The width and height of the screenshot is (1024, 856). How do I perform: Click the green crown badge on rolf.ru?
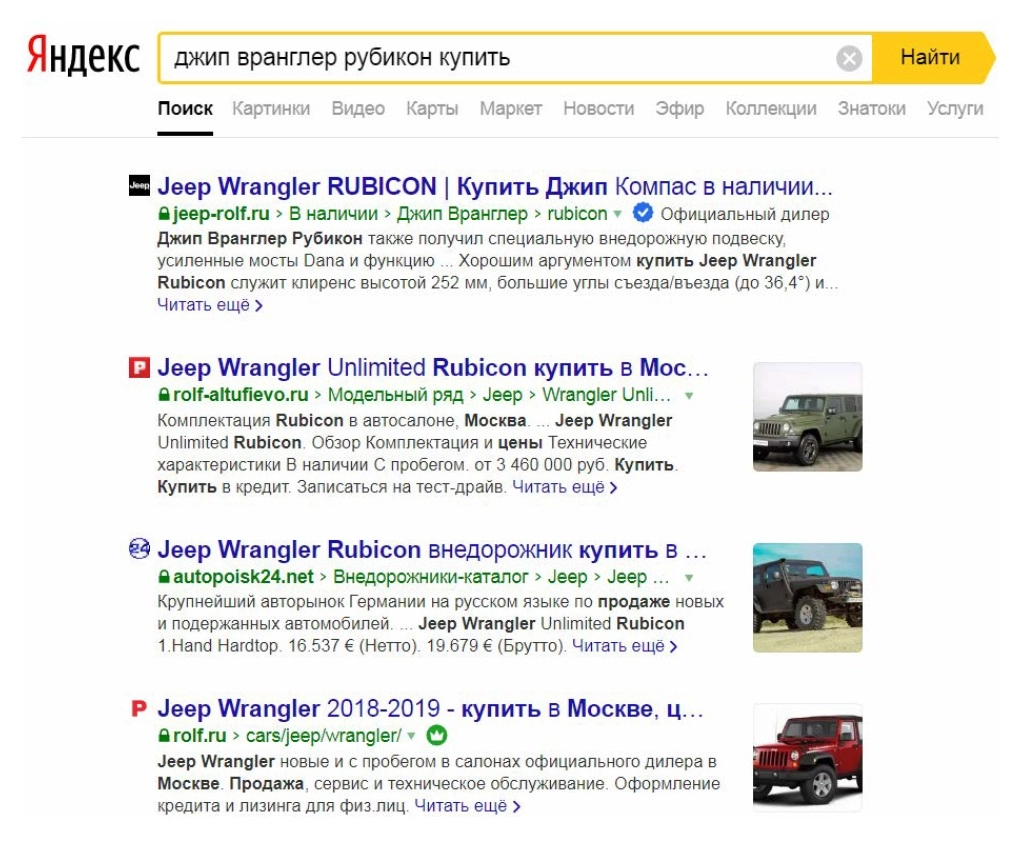point(437,735)
